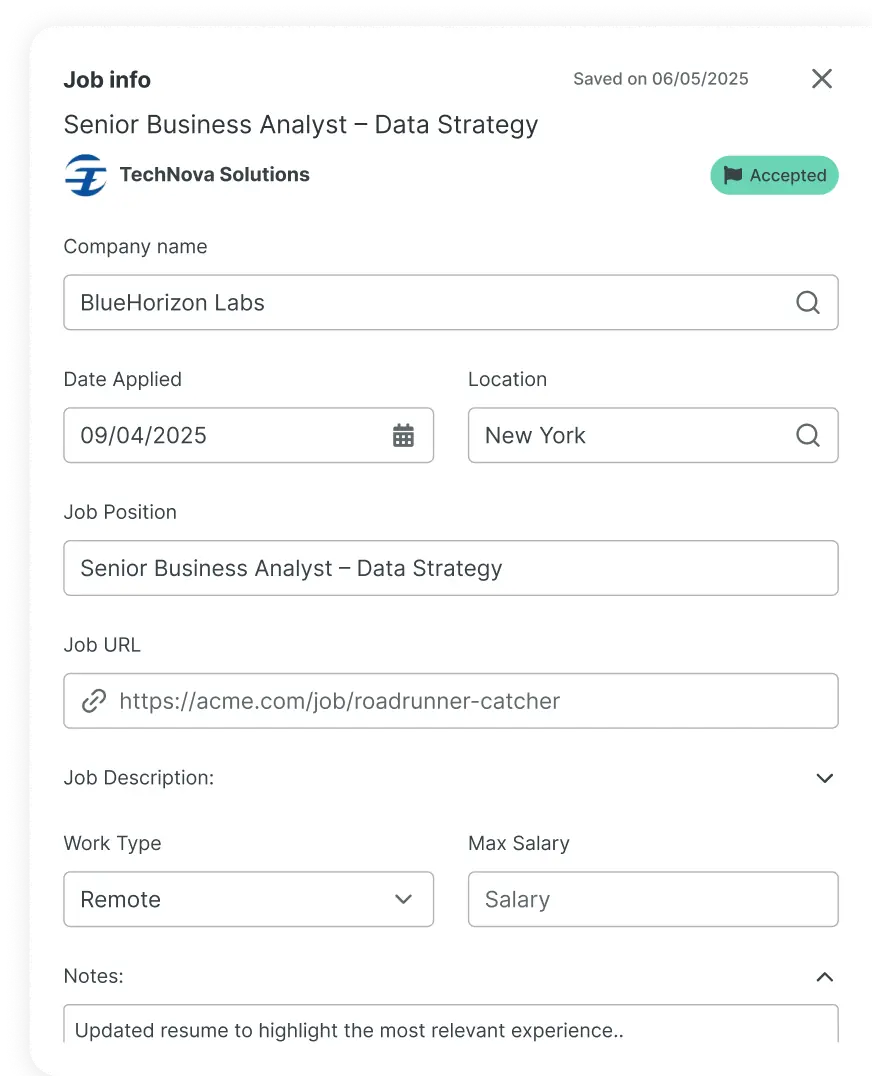This screenshot has height=1076, width=872.
Task: Click the Notes text area
Action: [x=450, y=1025]
